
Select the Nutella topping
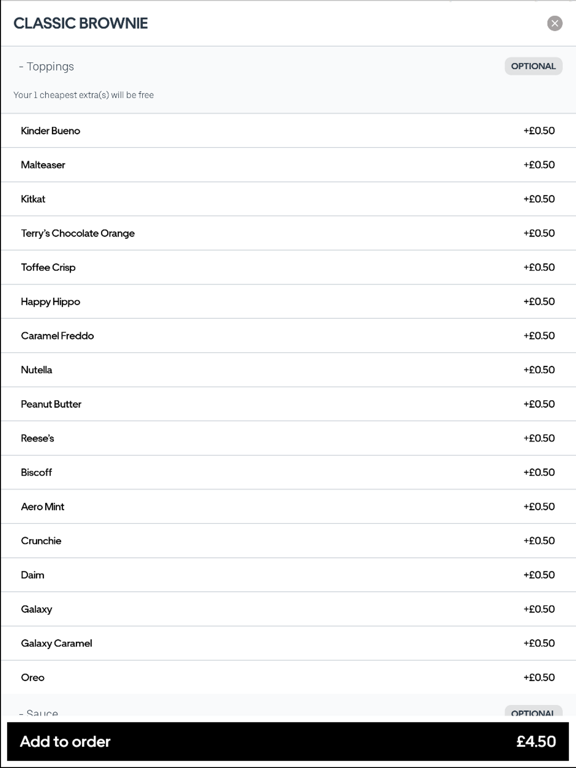(288, 370)
